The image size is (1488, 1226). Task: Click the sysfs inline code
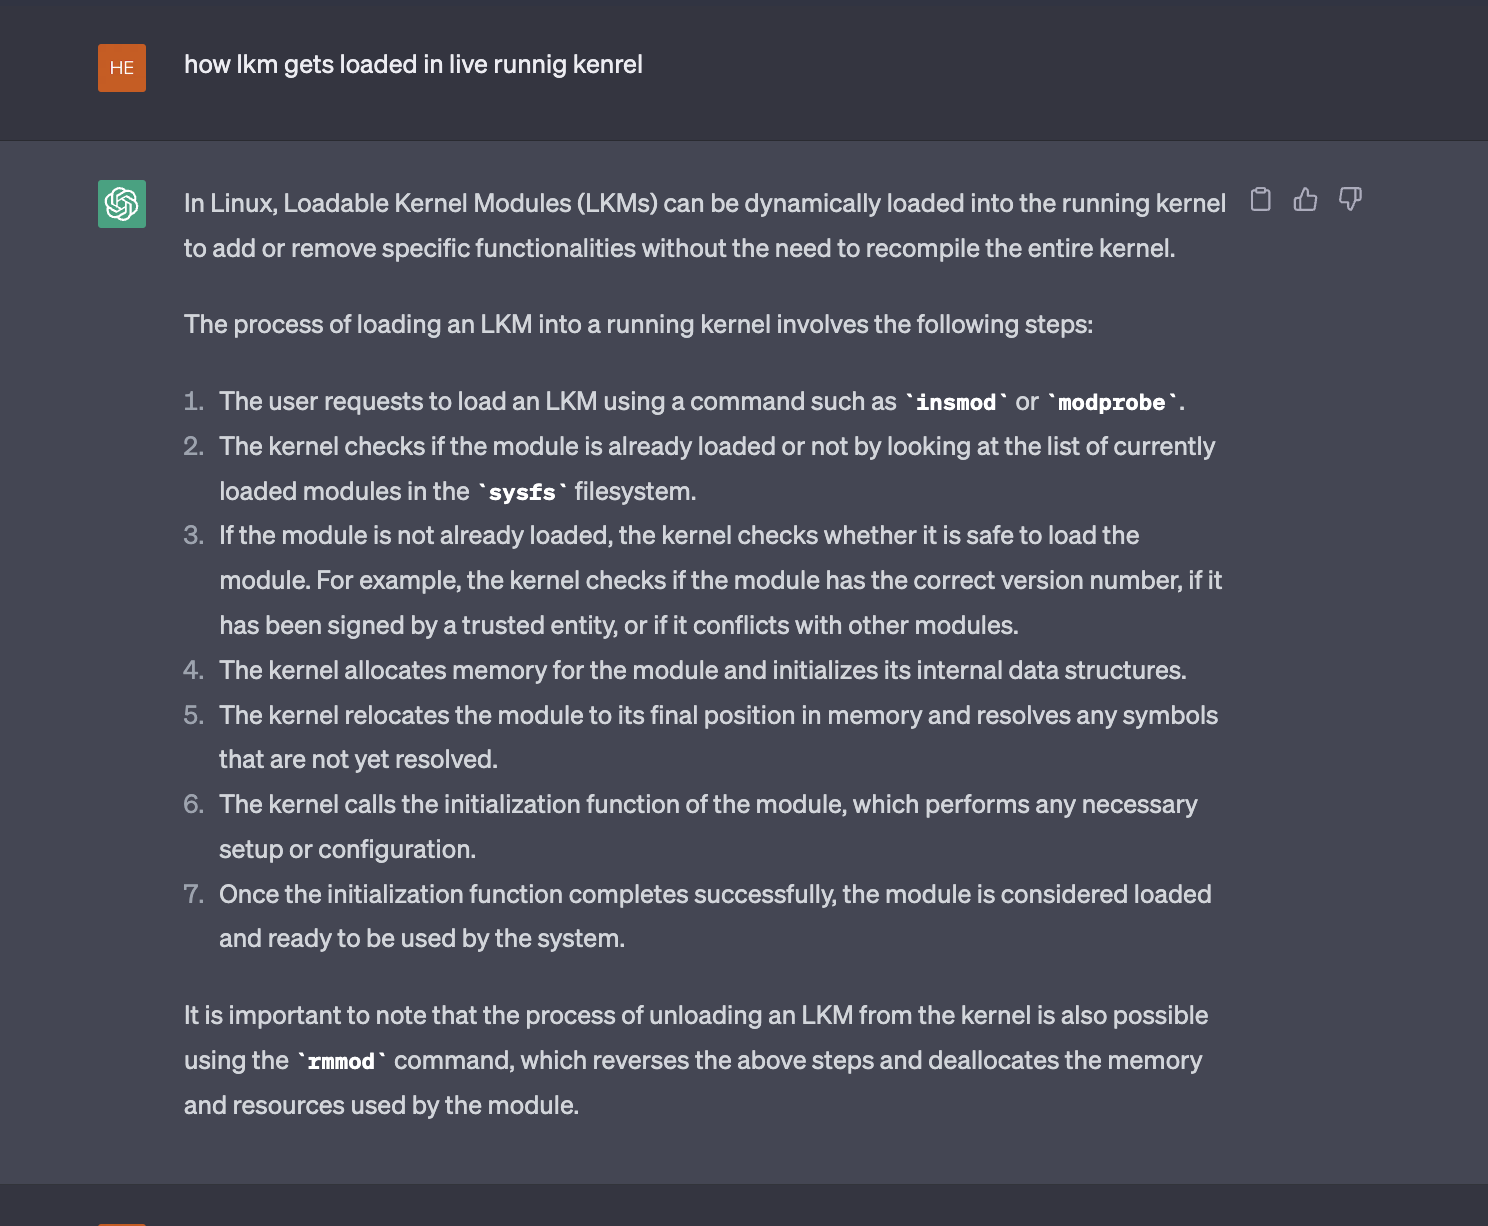(x=522, y=492)
